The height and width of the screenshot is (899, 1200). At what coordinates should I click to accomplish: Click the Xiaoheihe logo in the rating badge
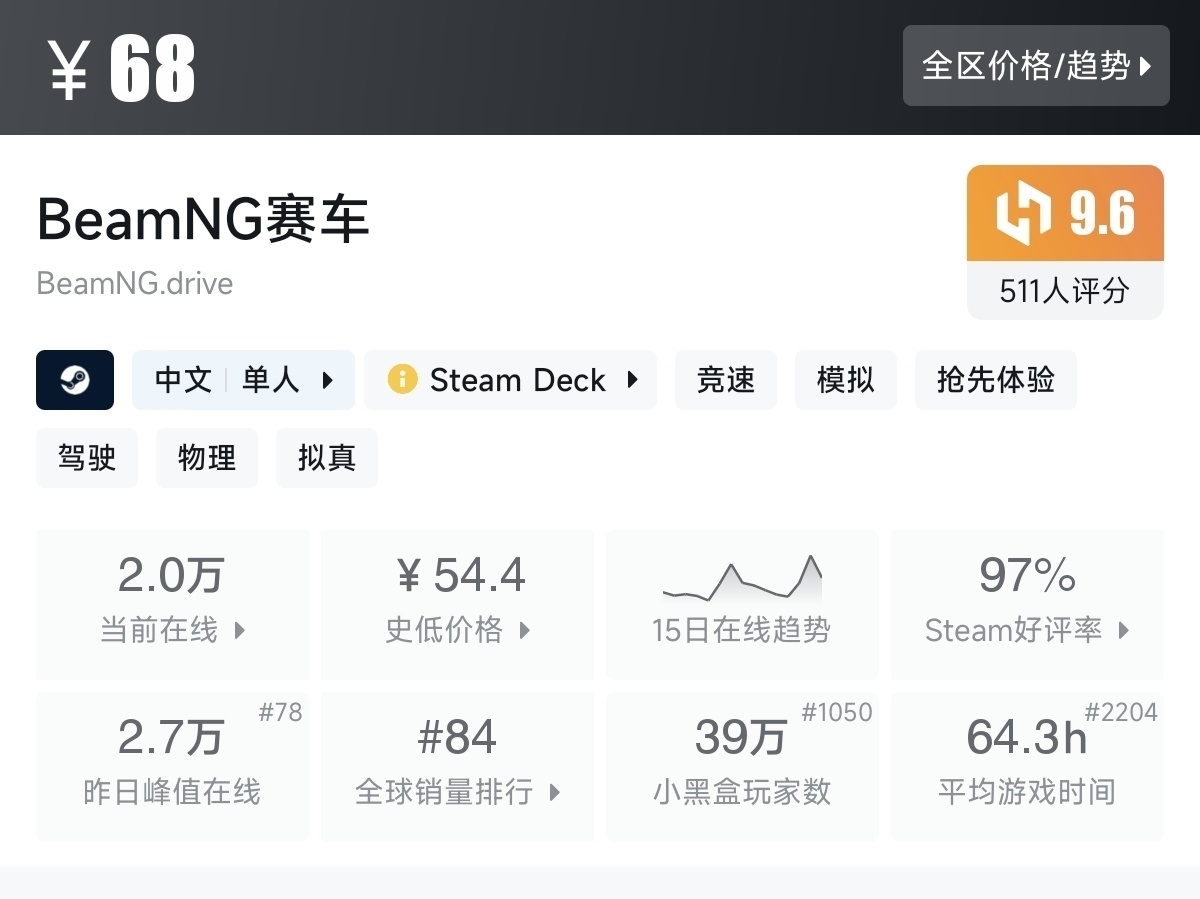(x=1023, y=213)
